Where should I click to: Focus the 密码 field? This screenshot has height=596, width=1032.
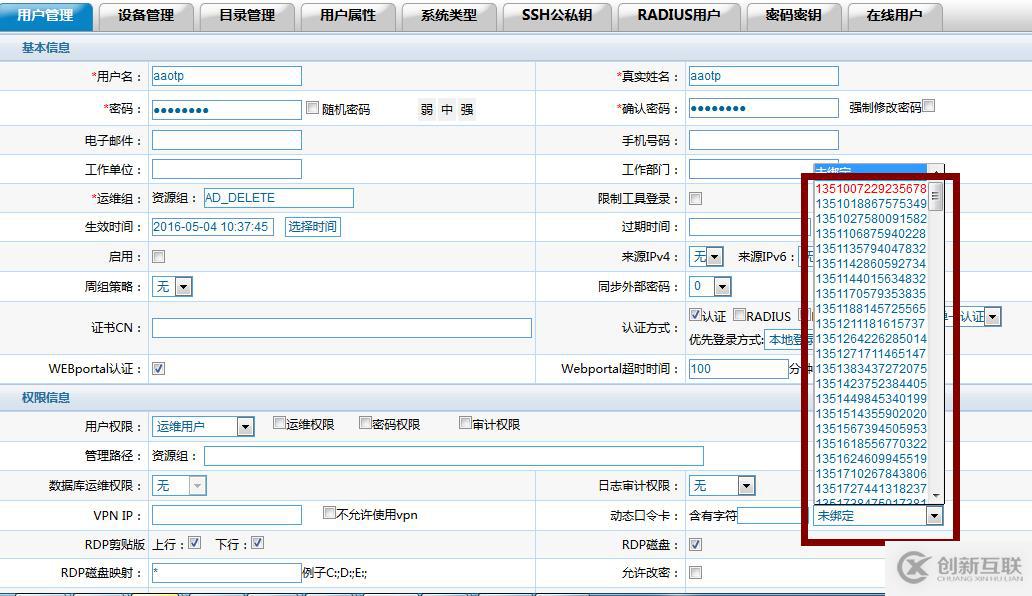tap(226, 109)
